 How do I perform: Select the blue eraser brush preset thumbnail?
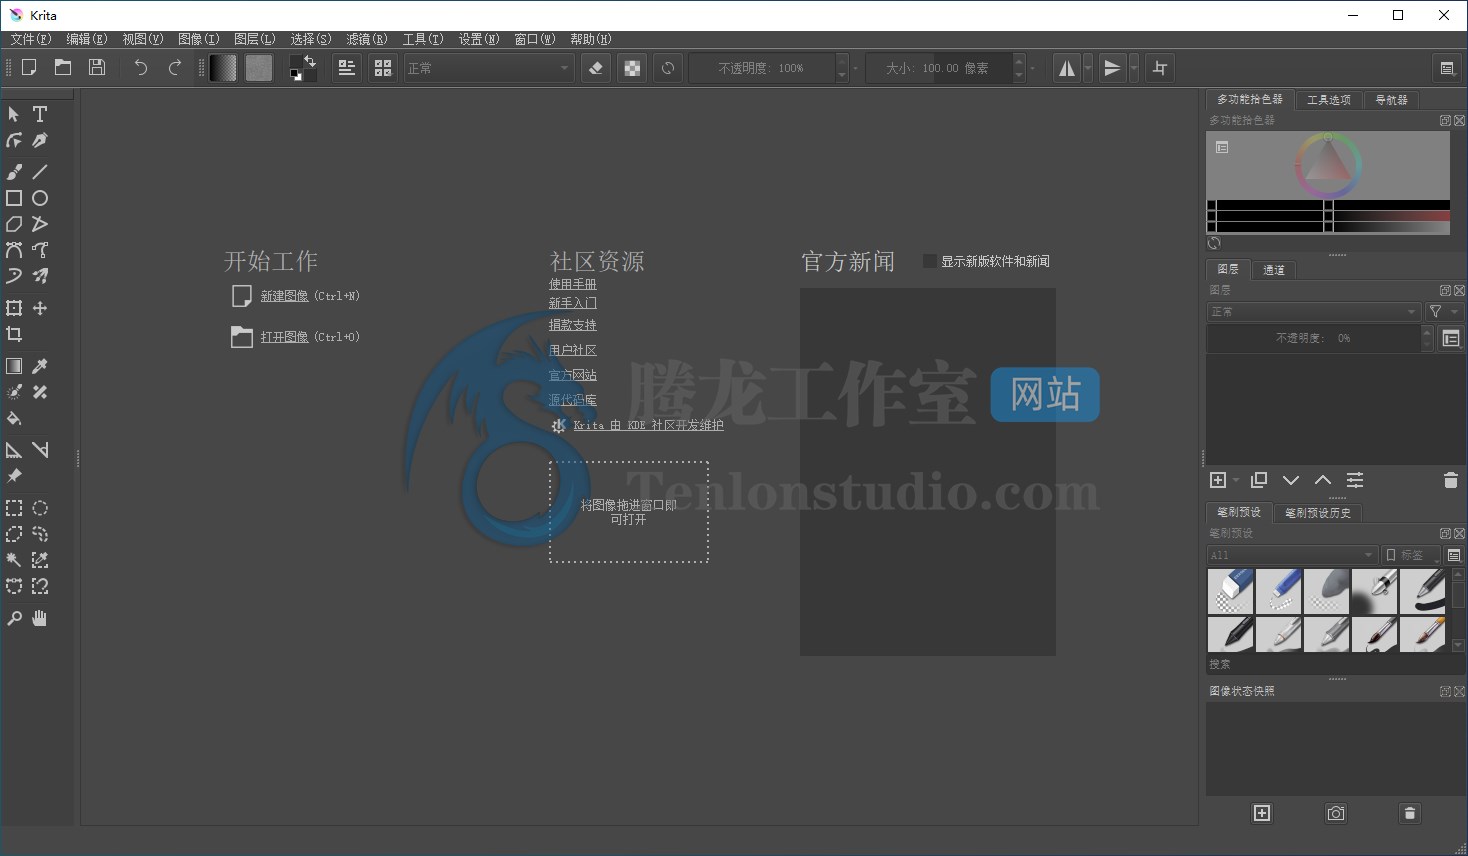(x=1231, y=591)
